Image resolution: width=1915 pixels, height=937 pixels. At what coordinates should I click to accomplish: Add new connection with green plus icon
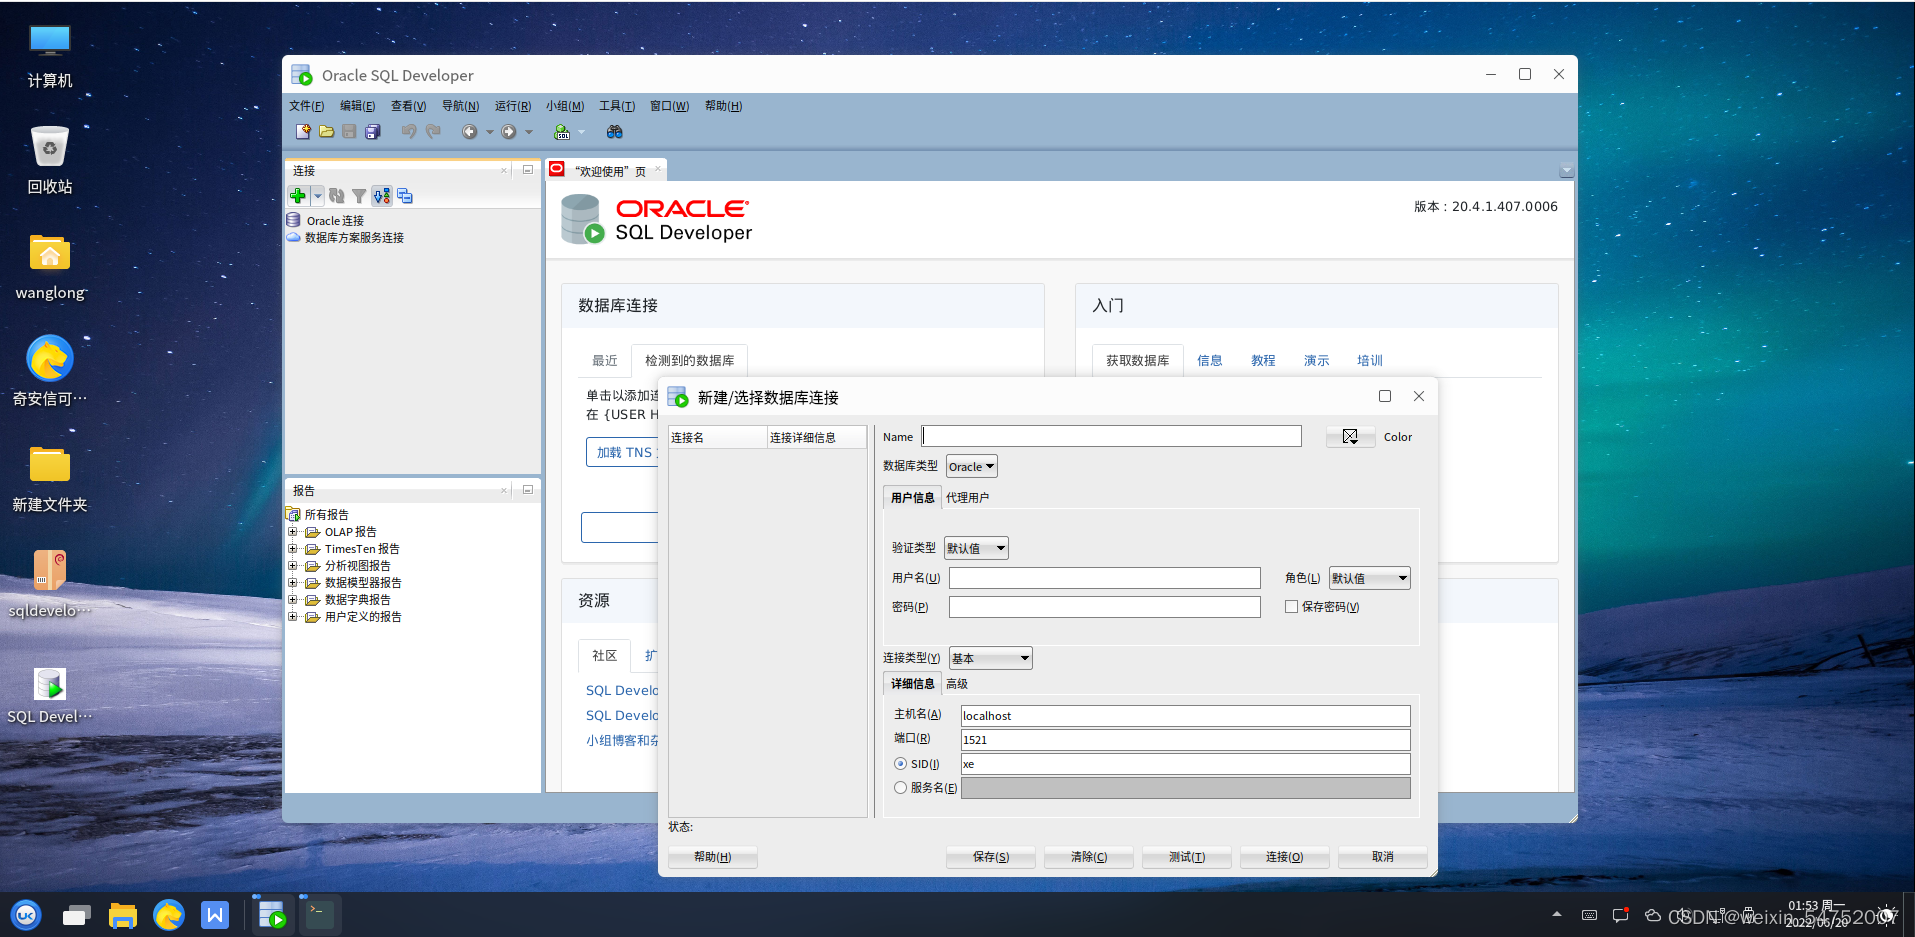click(x=298, y=196)
